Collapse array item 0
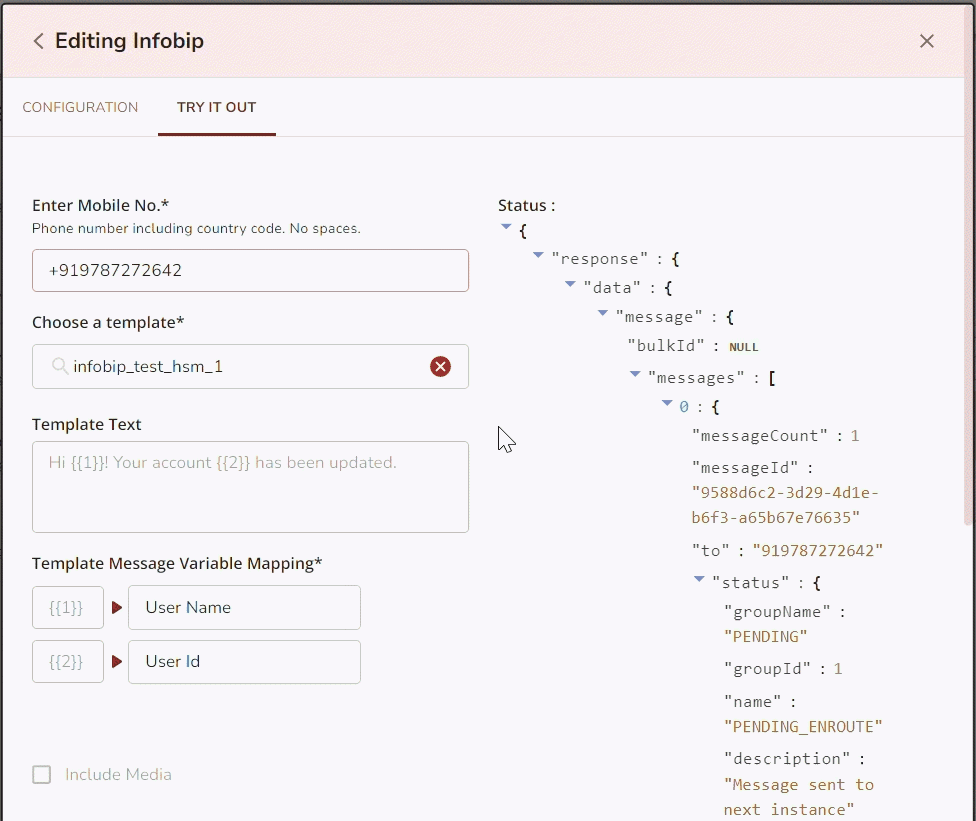The height and width of the screenshot is (821, 976). click(x=667, y=404)
